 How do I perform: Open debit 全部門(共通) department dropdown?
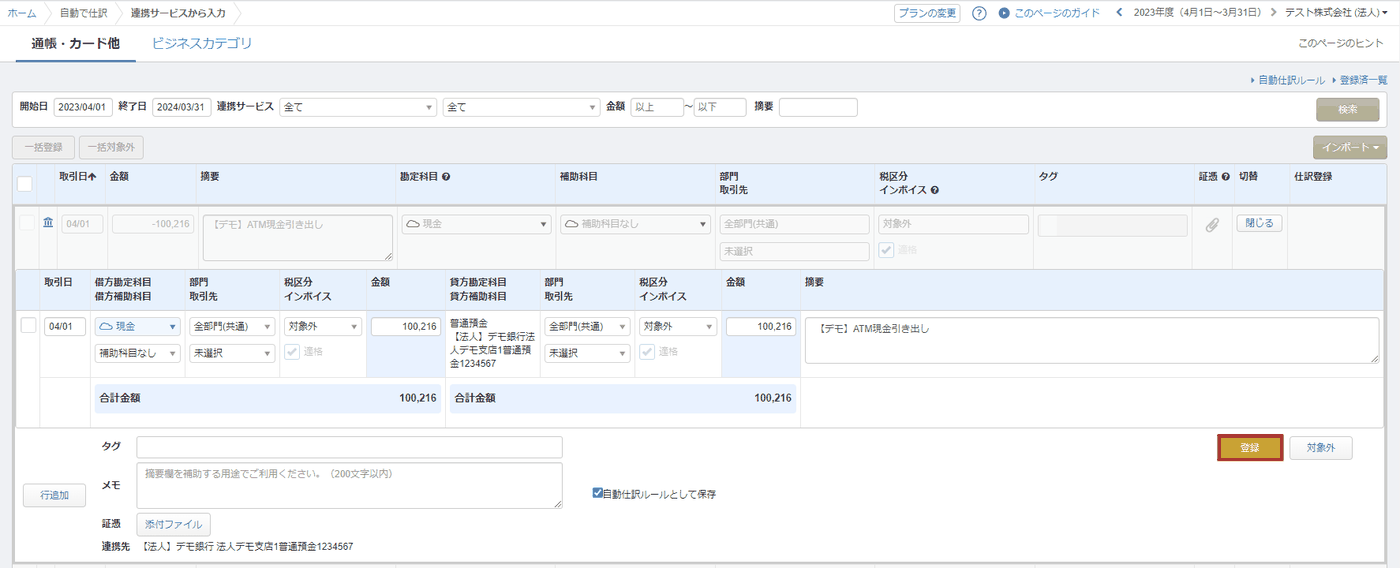tap(232, 326)
